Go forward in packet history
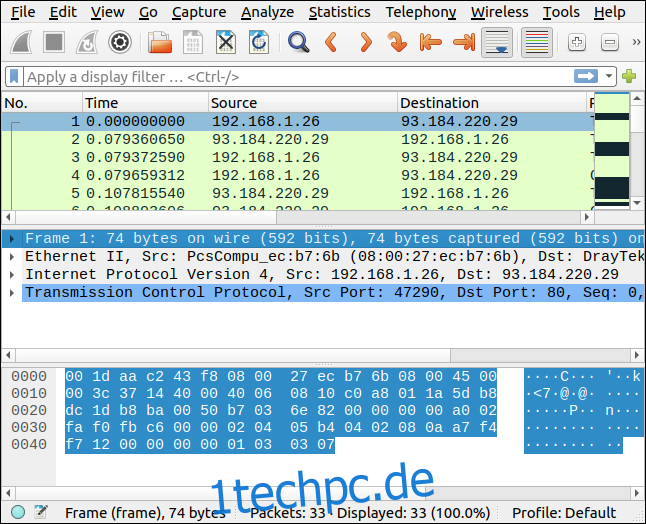This screenshot has width=646, height=524. tap(365, 42)
